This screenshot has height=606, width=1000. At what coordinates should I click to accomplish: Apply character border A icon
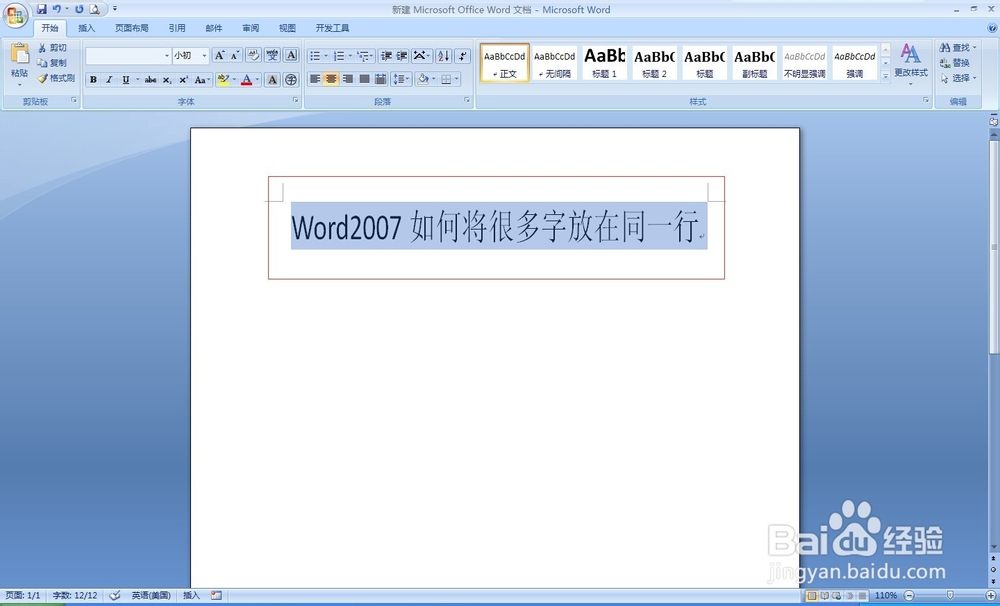point(291,55)
